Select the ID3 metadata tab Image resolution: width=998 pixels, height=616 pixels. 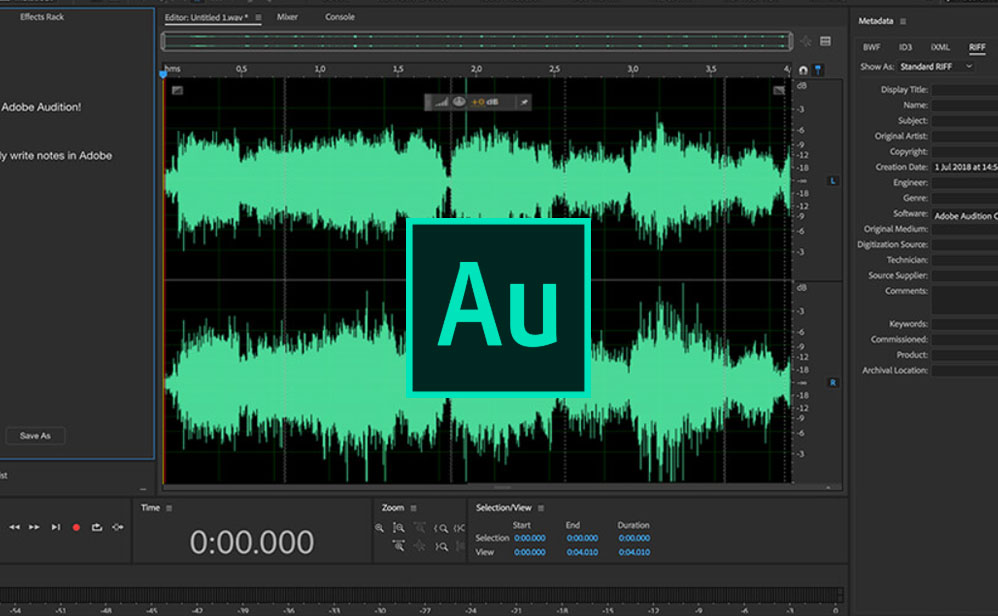click(905, 47)
